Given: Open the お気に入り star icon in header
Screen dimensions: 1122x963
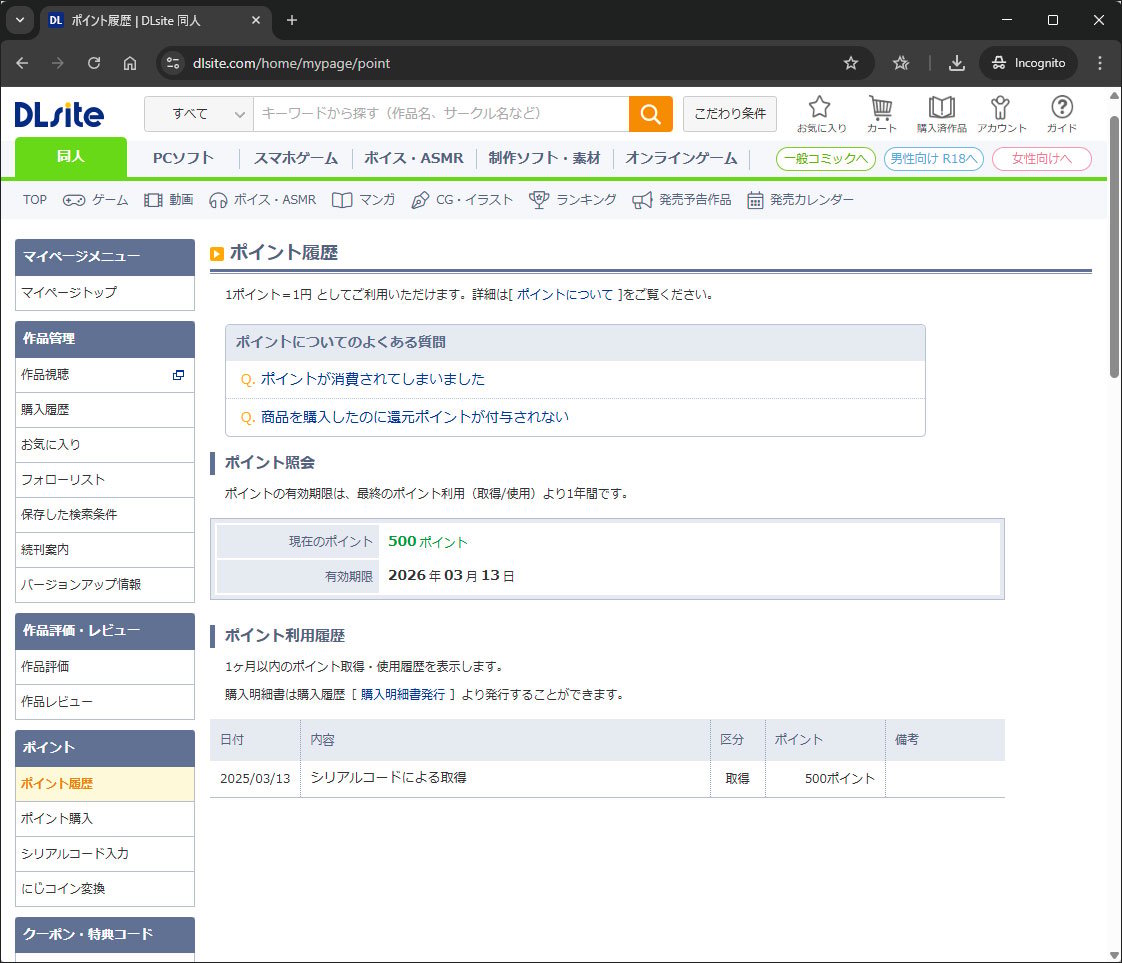Looking at the screenshot, I should (x=821, y=114).
